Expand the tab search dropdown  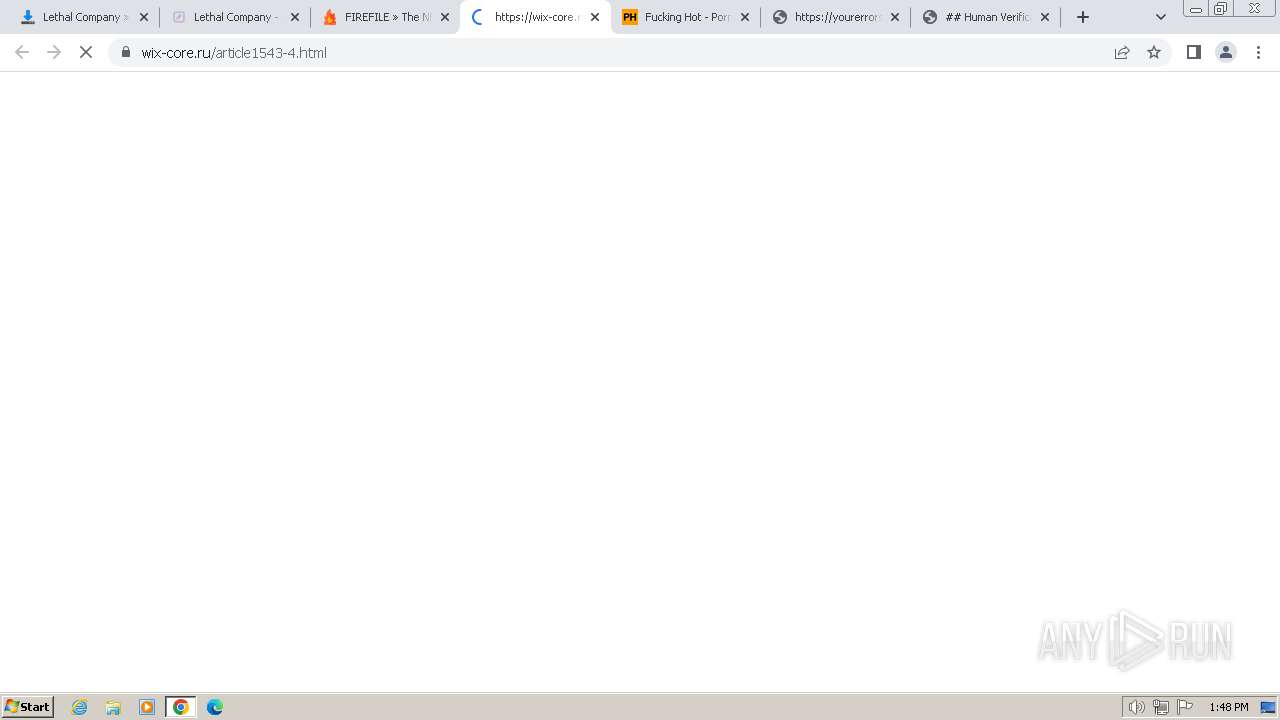[x=1161, y=17]
